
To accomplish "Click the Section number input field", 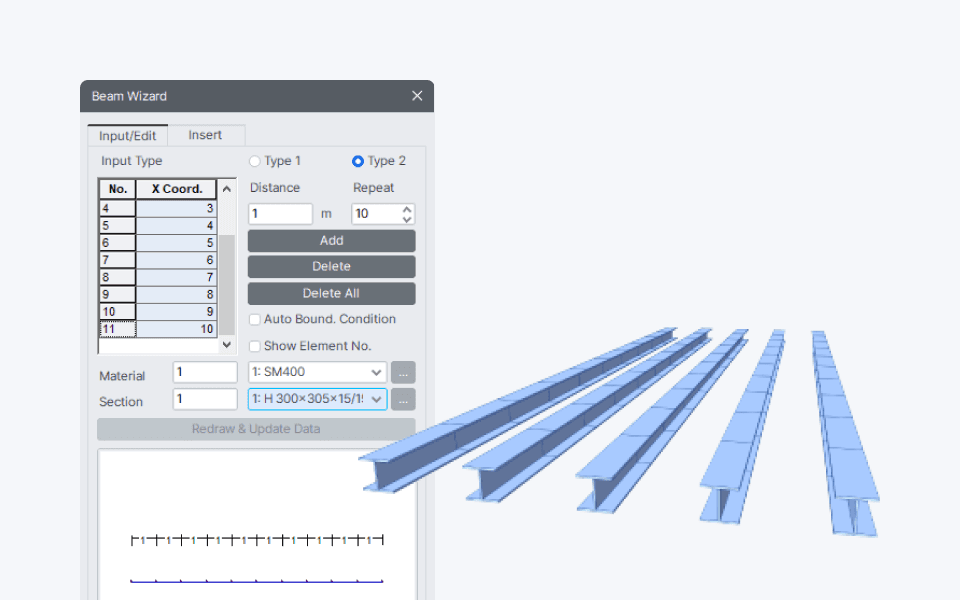I will pyautogui.click(x=205, y=399).
